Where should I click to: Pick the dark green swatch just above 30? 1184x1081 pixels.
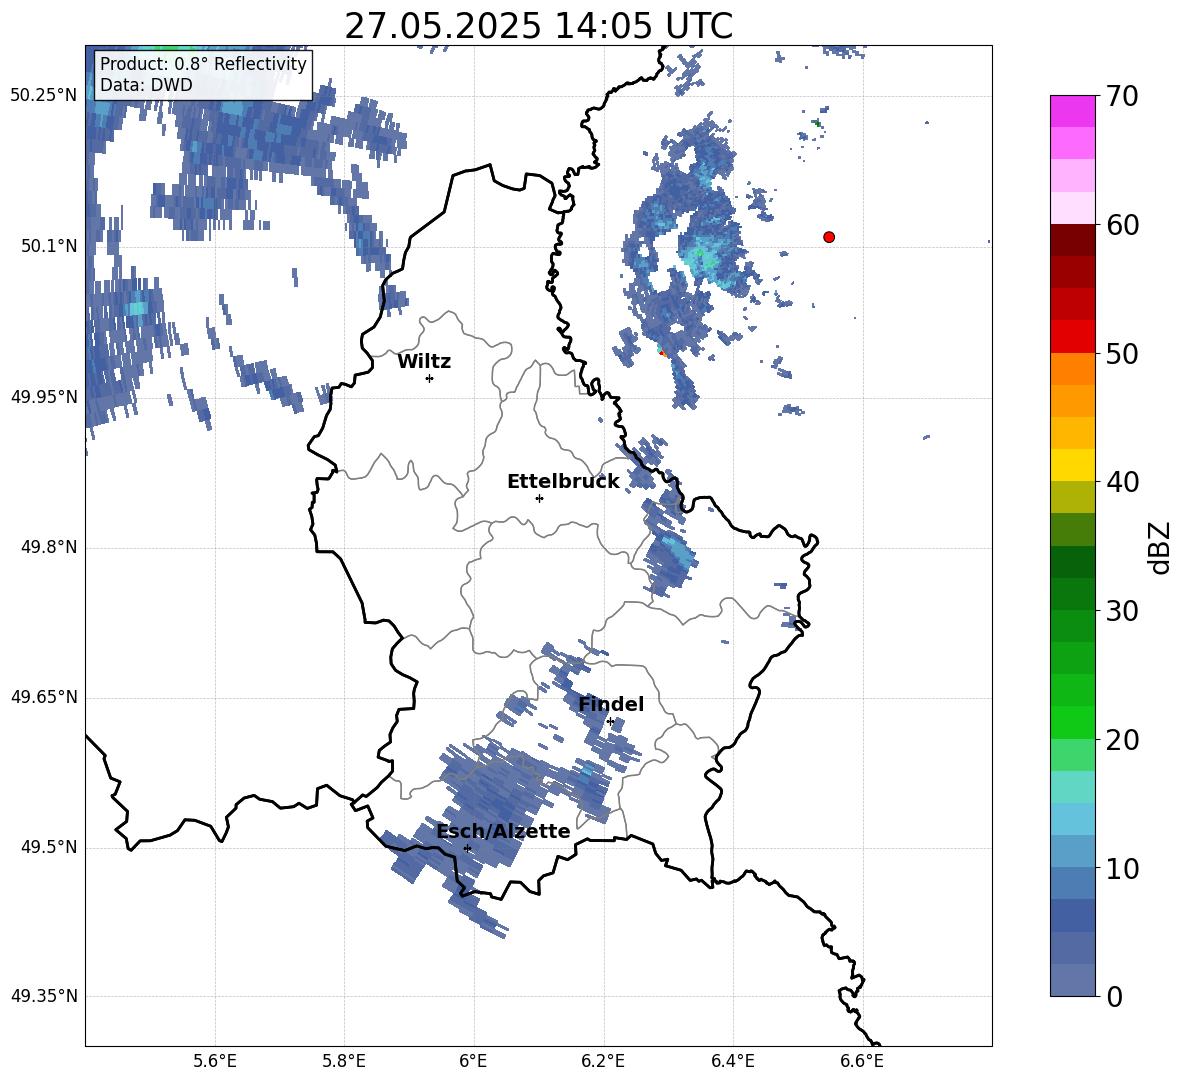1072,594
